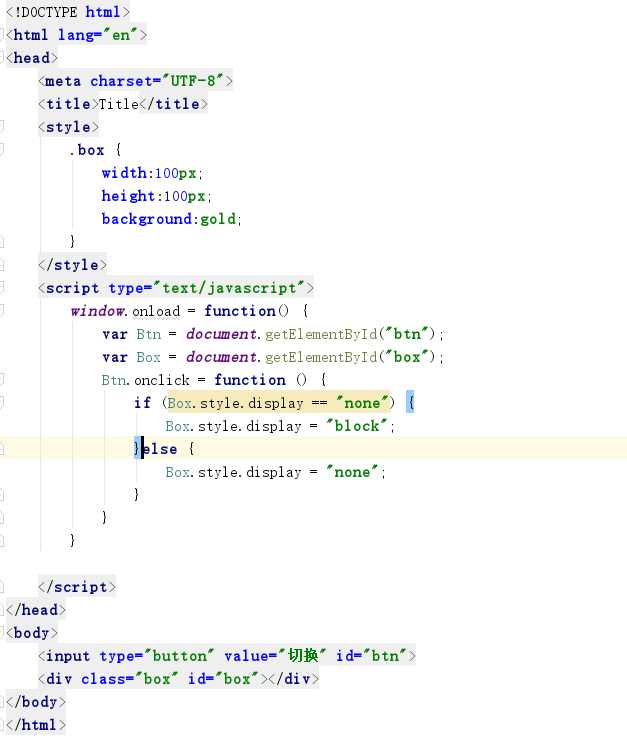
Task: Click id="box" in the div tag
Action: coord(223,678)
